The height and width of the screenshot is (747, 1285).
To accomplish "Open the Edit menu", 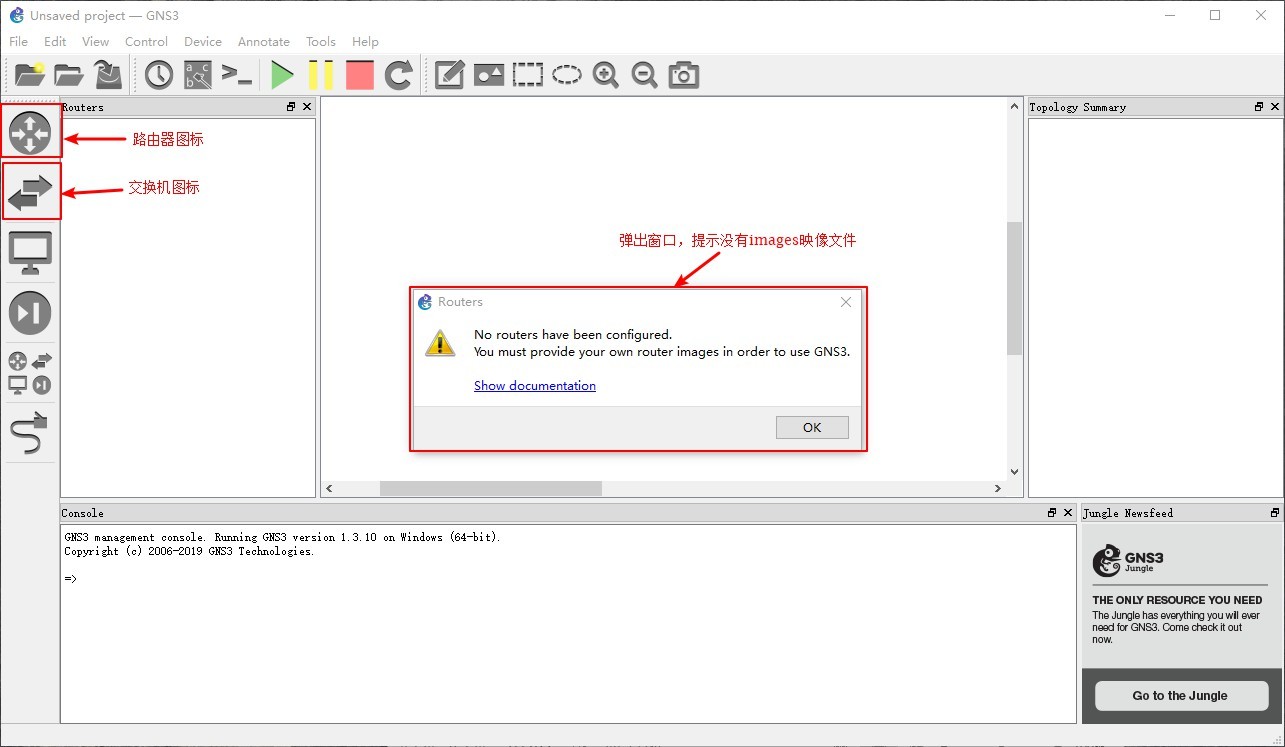I will pos(55,41).
